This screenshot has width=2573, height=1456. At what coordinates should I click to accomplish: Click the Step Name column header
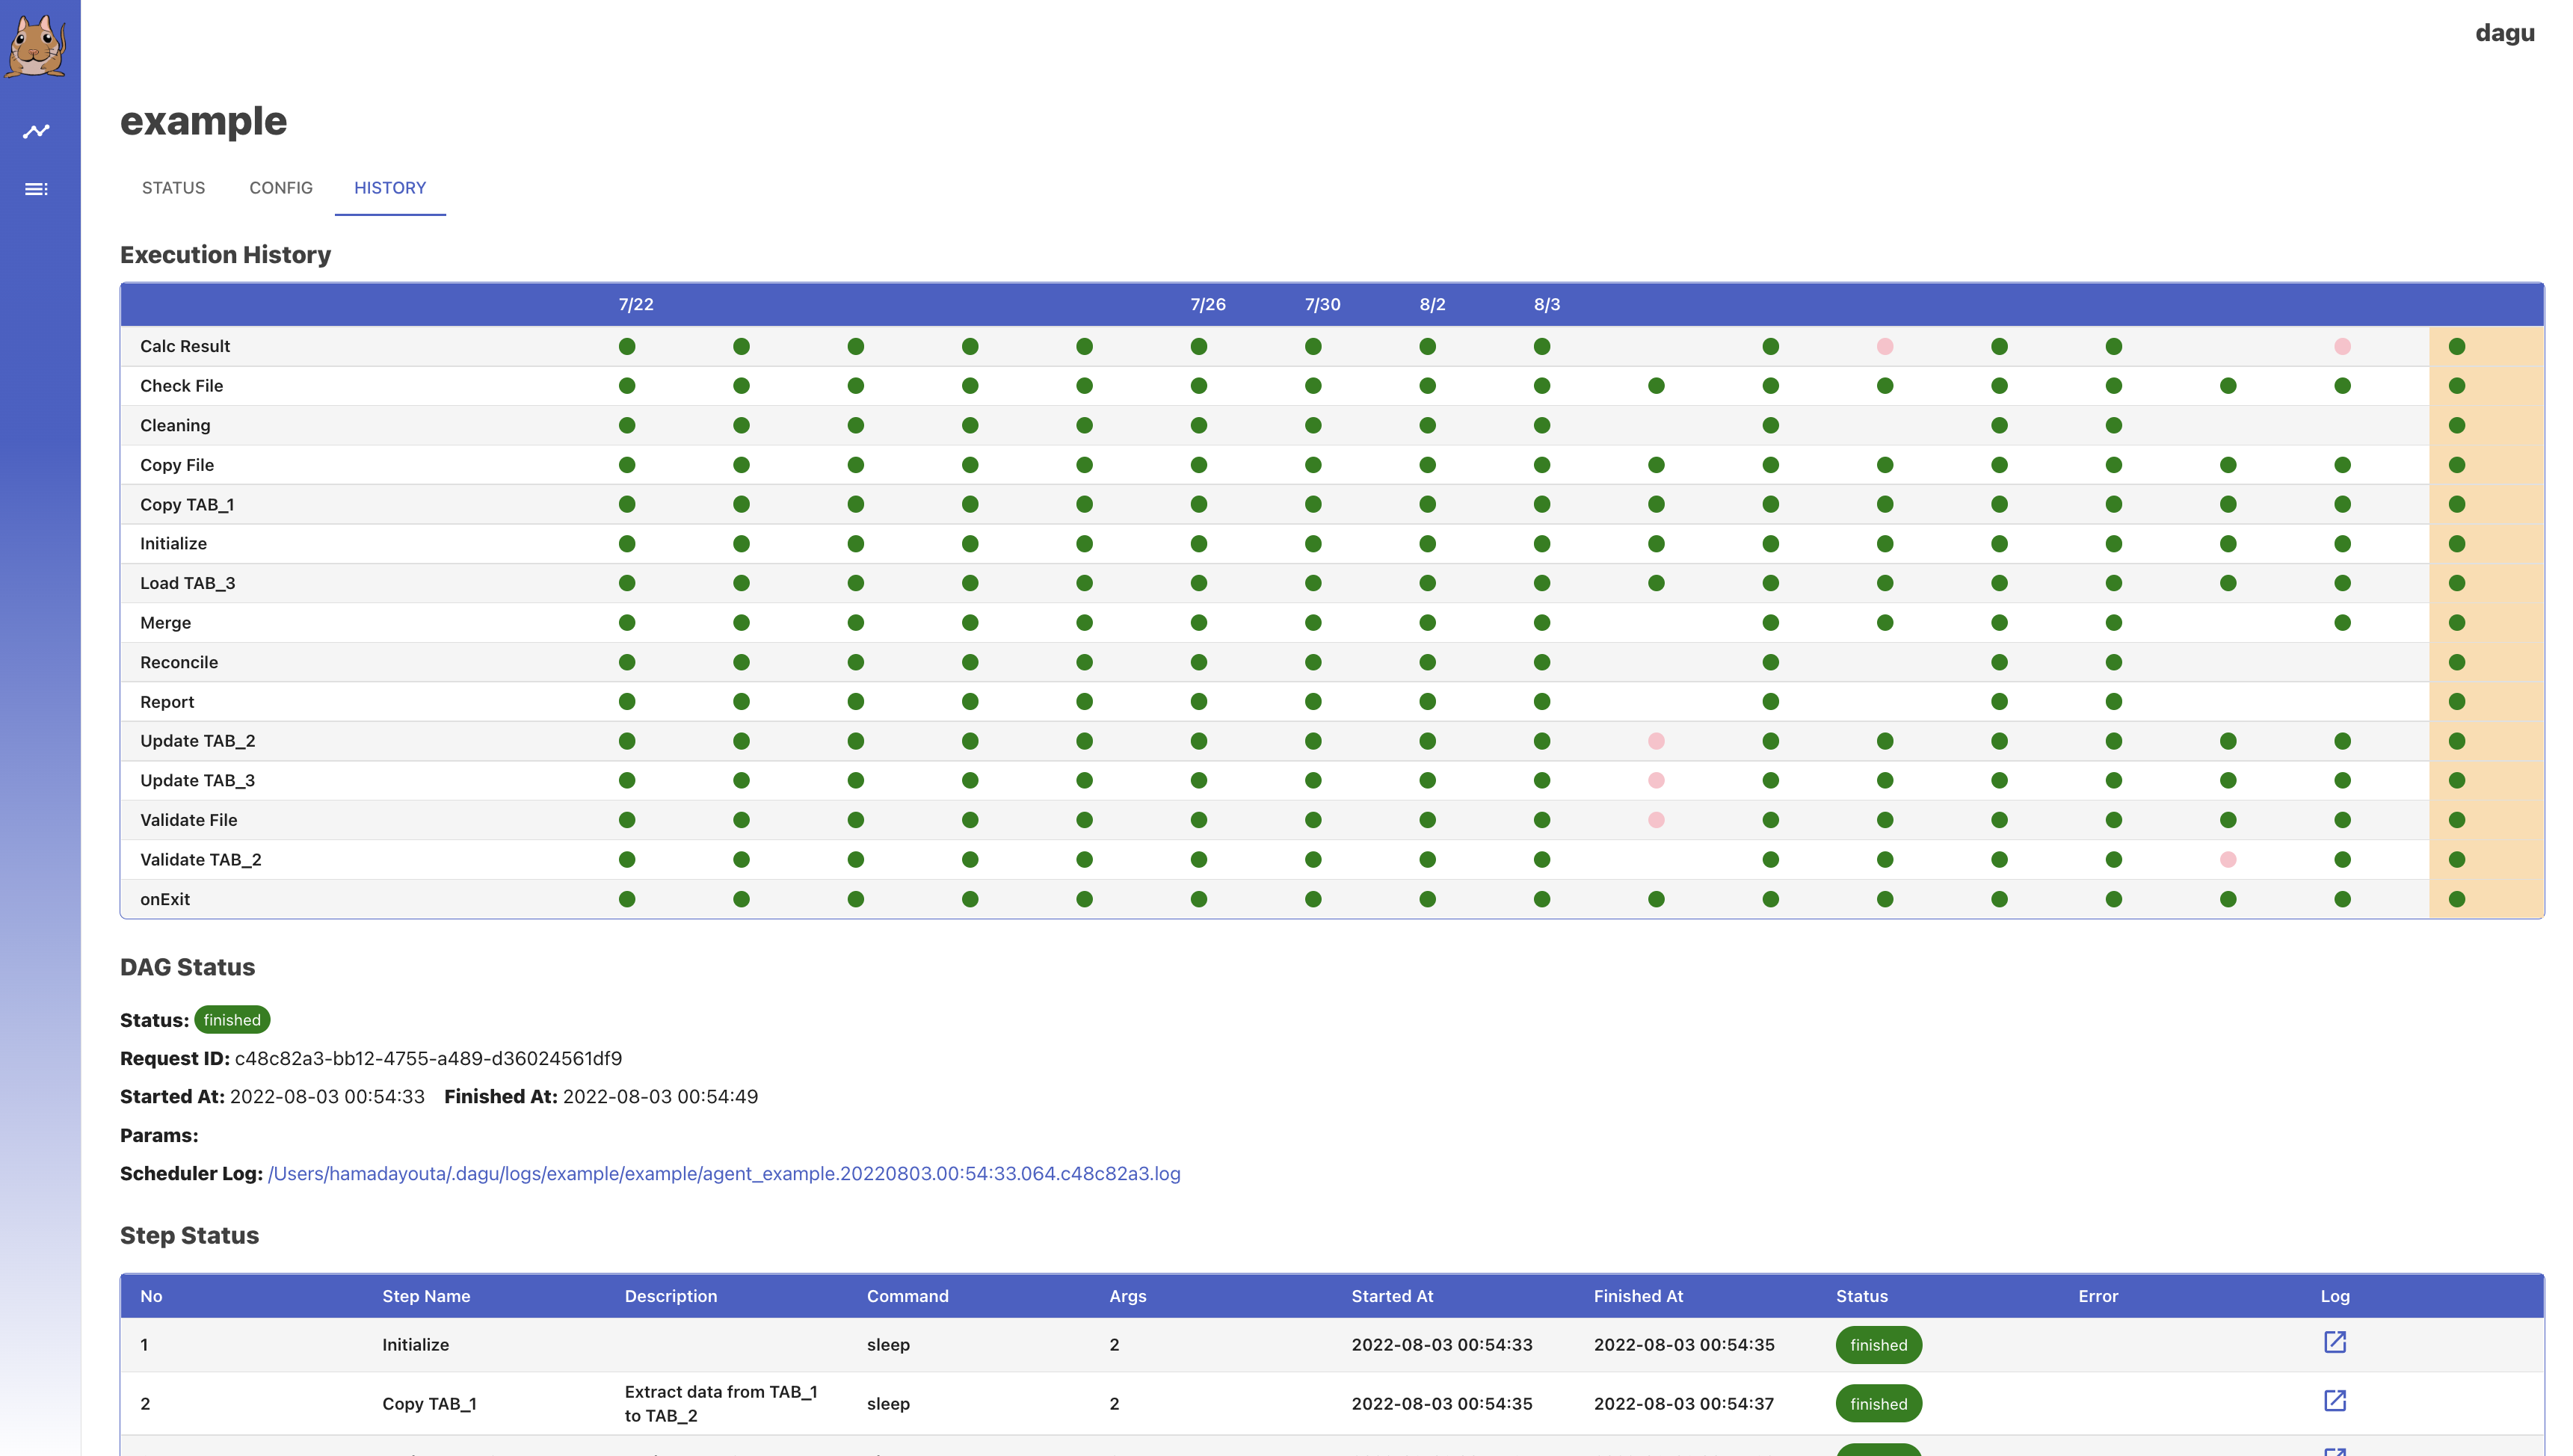pos(426,1296)
